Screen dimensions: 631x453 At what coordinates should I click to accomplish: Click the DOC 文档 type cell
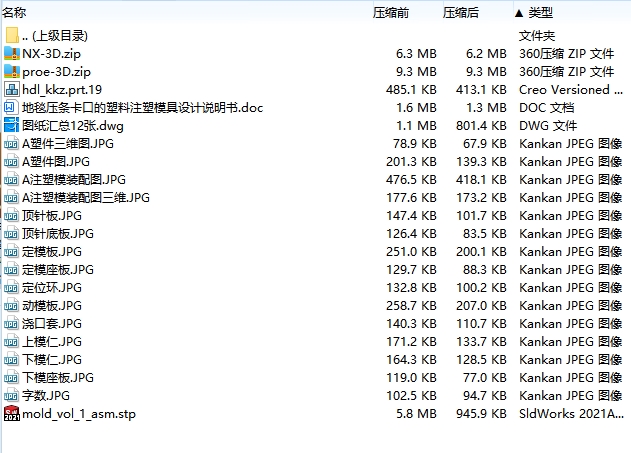click(x=546, y=107)
